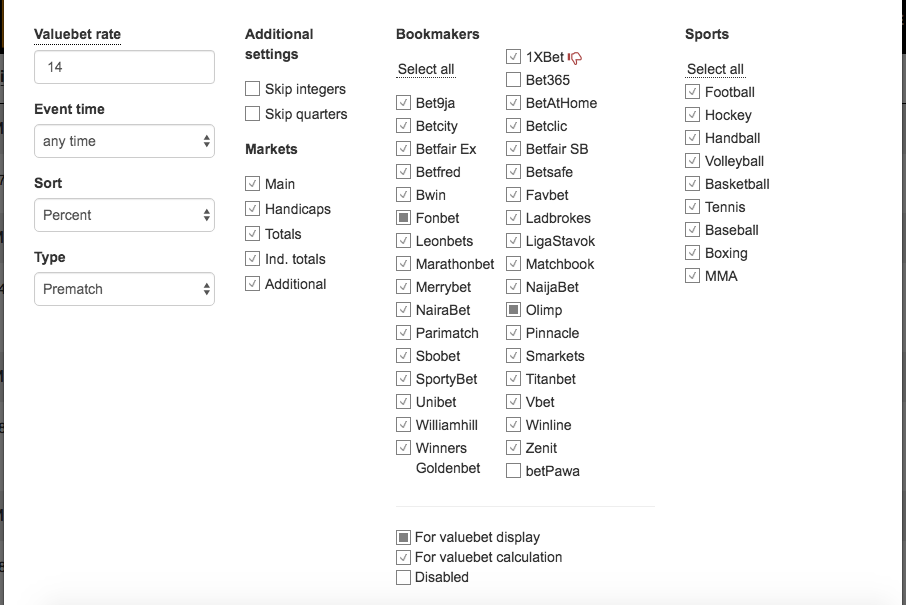The image size is (906, 605).
Task: Open the Type dropdown set to Prematch
Action: pos(124,289)
